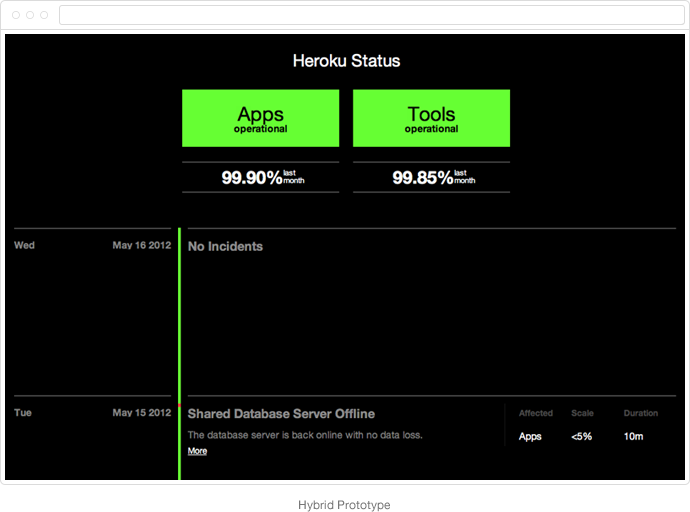The image size is (690, 512).
Task: Click the Scale value of <5%
Action: click(581, 436)
